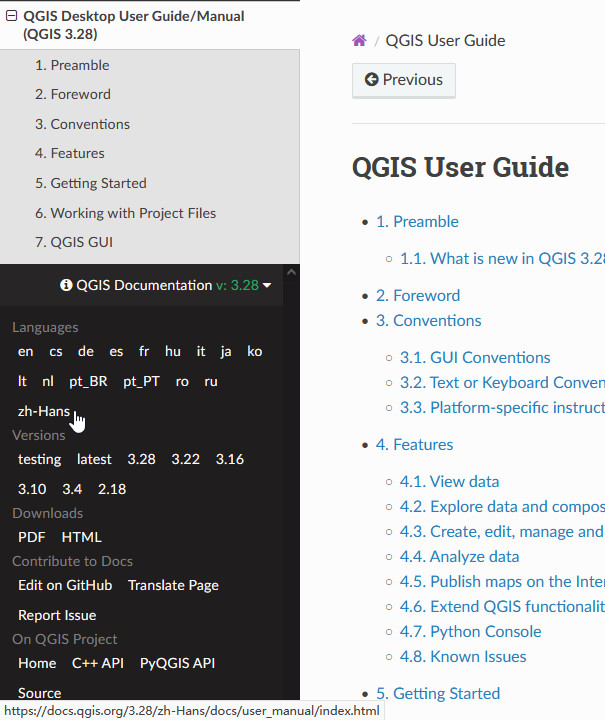Click the purple home breadcrumb icon

(x=359, y=40)
